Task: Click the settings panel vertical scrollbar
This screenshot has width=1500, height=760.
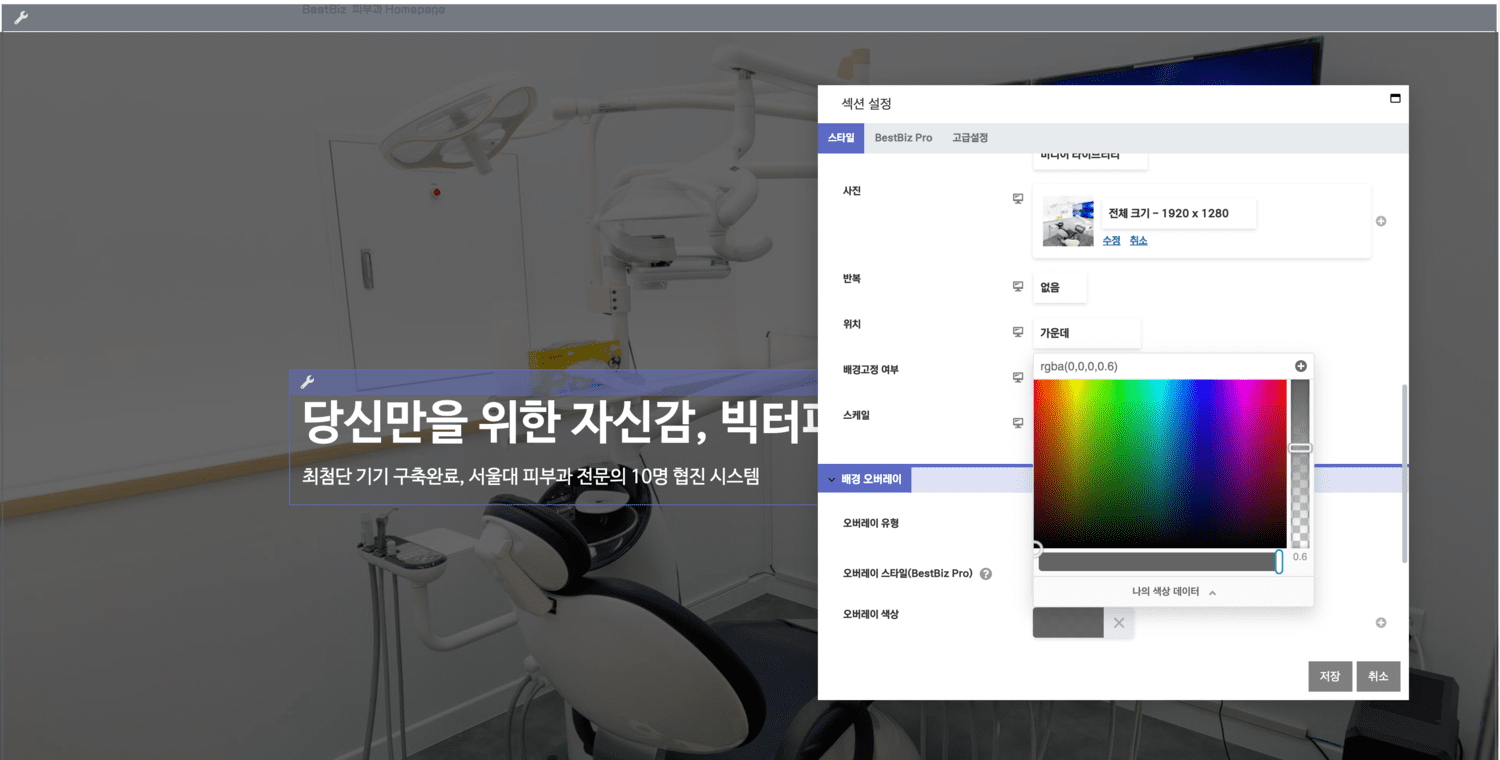Action: coord(1404,473)
